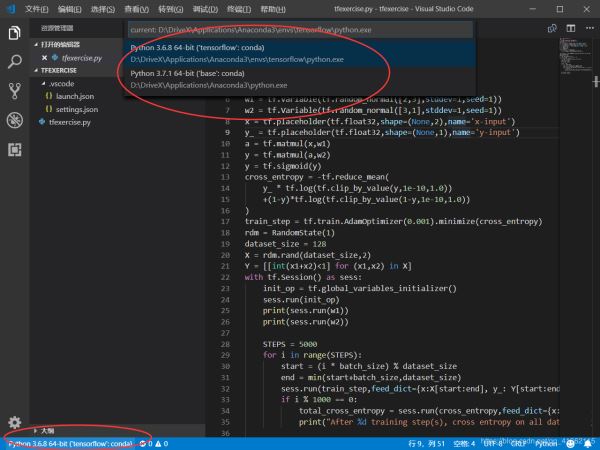Open settings.json in the file tree
600x450 pixels.
point(76,109)
